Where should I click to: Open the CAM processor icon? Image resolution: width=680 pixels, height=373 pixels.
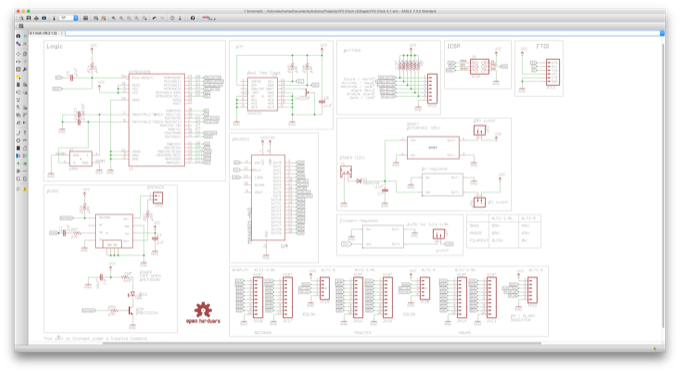[44, 18]
